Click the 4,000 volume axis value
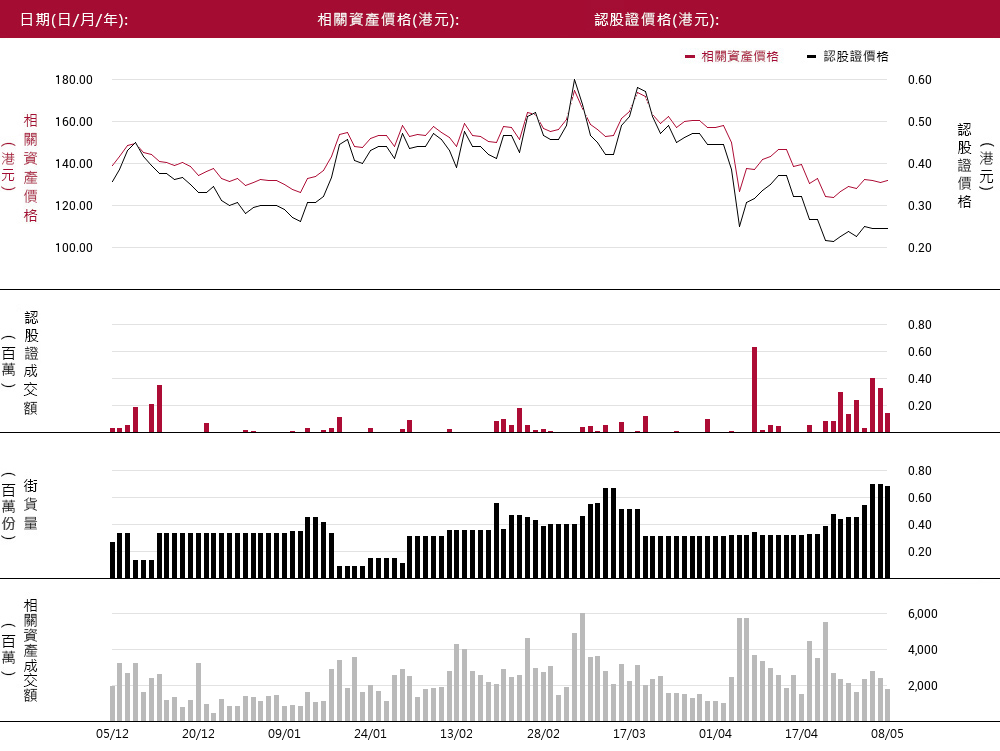The width and height of the screenshot is (1000, 751). (923, 650)
